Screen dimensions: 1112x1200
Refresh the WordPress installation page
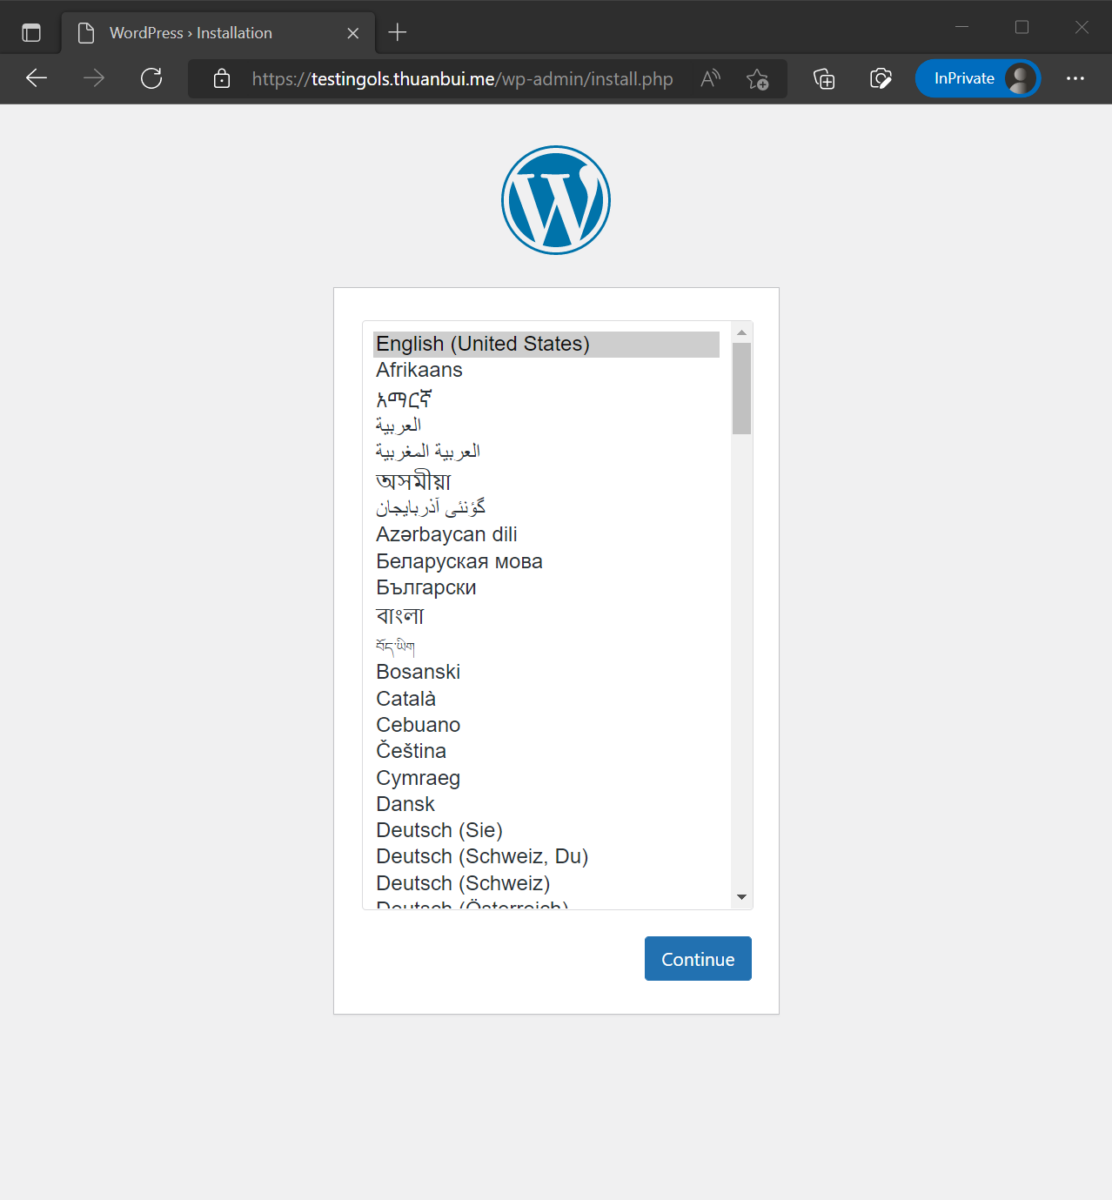151,78
